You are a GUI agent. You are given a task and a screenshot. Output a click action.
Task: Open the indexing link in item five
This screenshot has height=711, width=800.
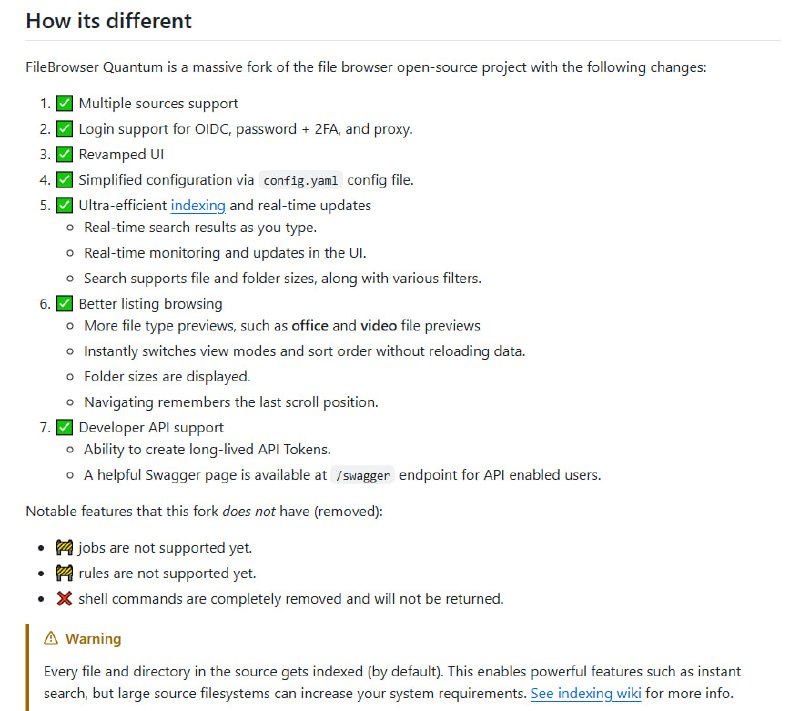[x=198, y=205]
